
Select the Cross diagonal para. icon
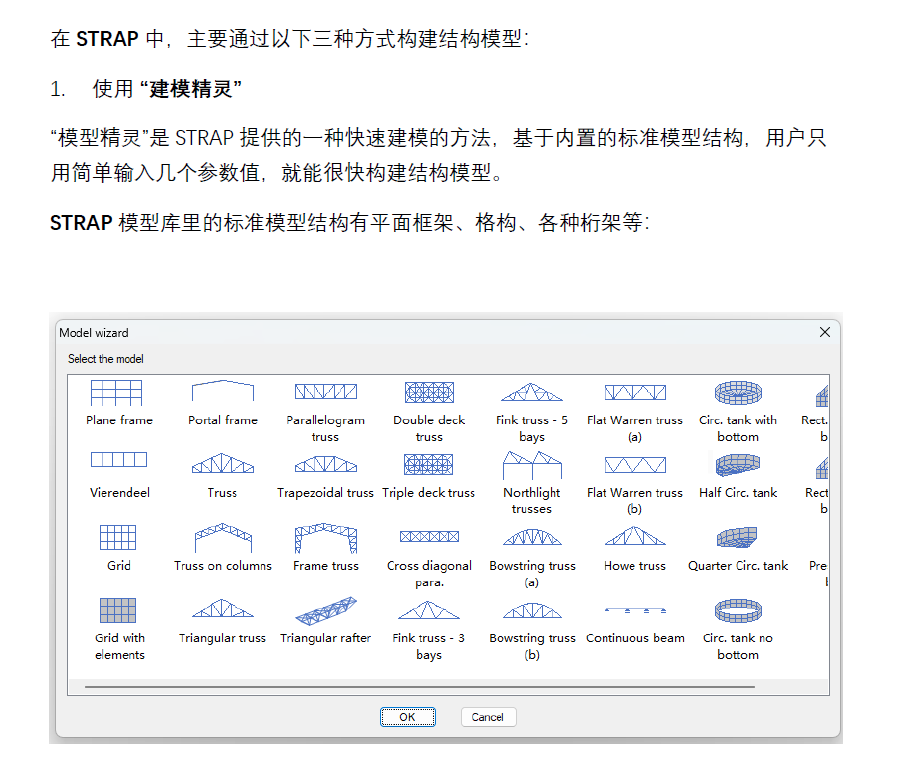point(429,536)
